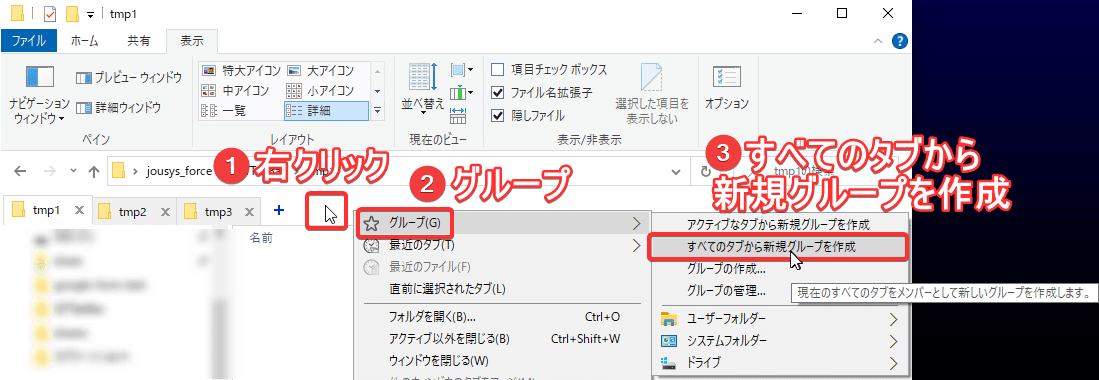
Task: Choose 中アイコン layout
Action: (235, 90)
